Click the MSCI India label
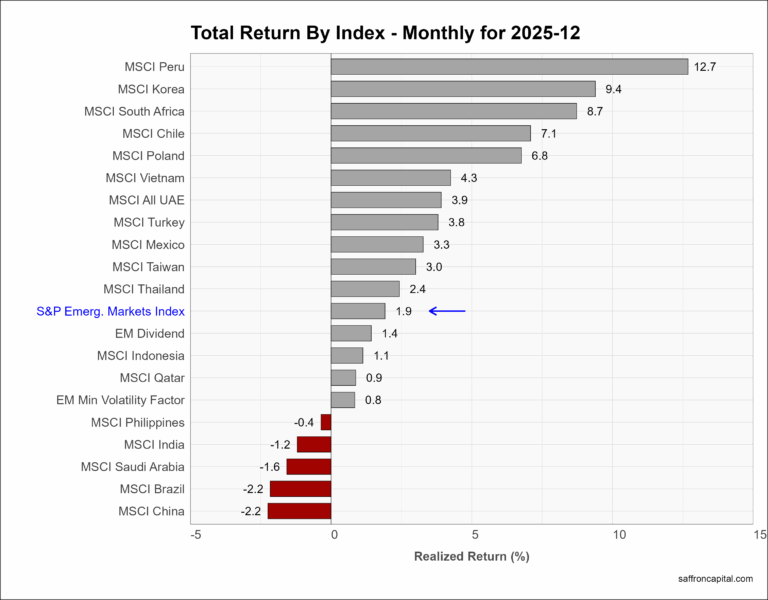The image size is (768, 600). pyautogui.click(x=154, y=445)
